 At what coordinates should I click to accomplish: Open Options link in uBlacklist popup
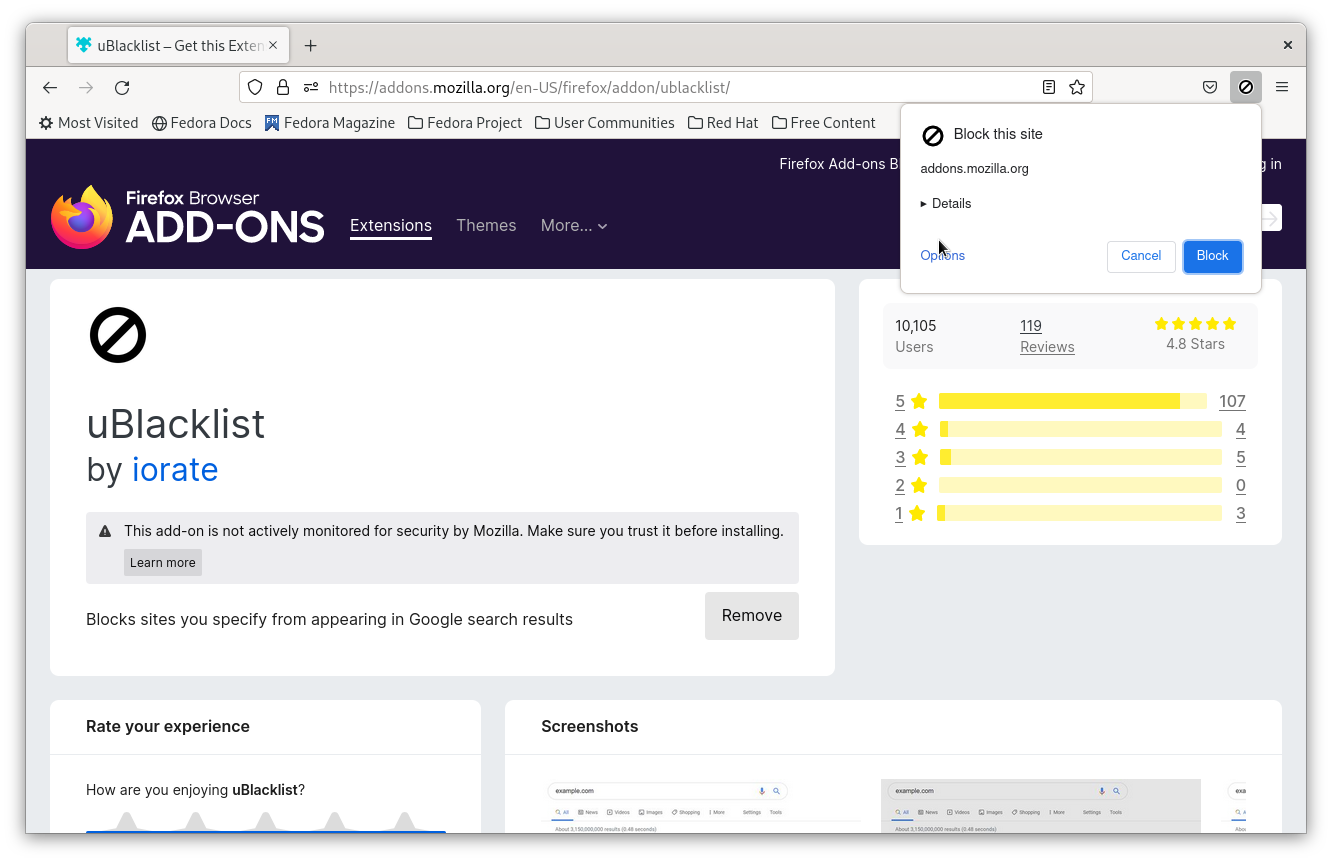[943, 255]
